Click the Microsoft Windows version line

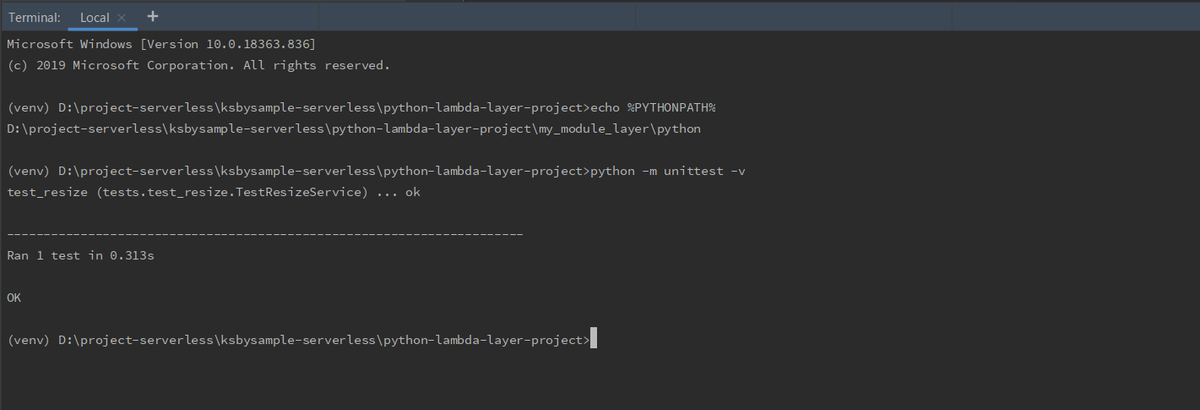coord(160,45)
